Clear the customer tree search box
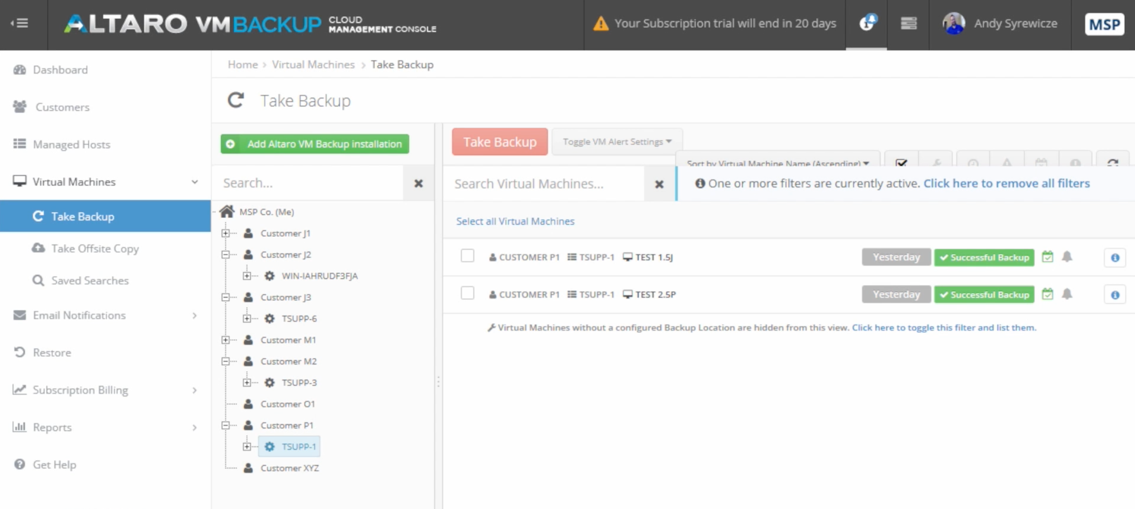Screen dimensions: 1135x509 418,183
